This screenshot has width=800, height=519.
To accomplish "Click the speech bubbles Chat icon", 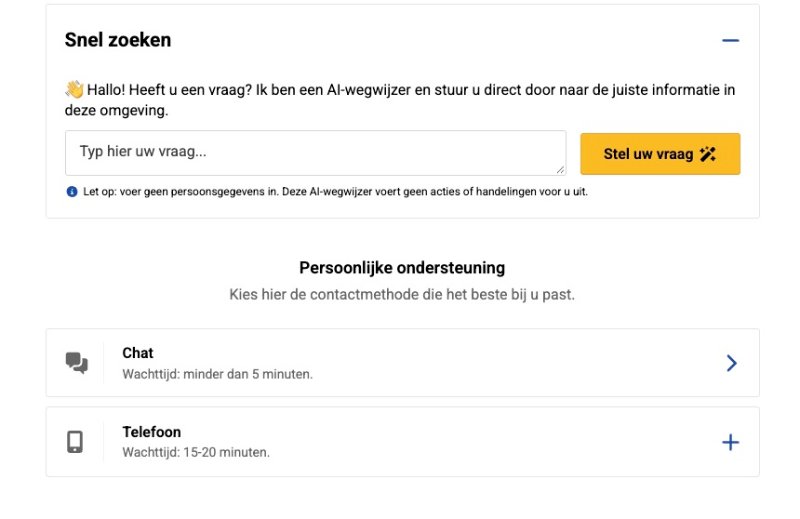I will (x=77, y=363).
